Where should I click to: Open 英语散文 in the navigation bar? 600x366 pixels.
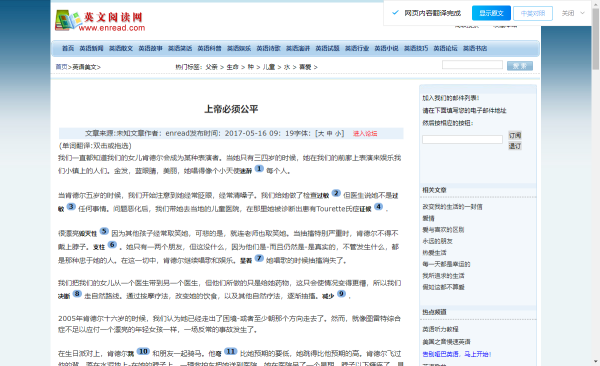pos(121,48)
